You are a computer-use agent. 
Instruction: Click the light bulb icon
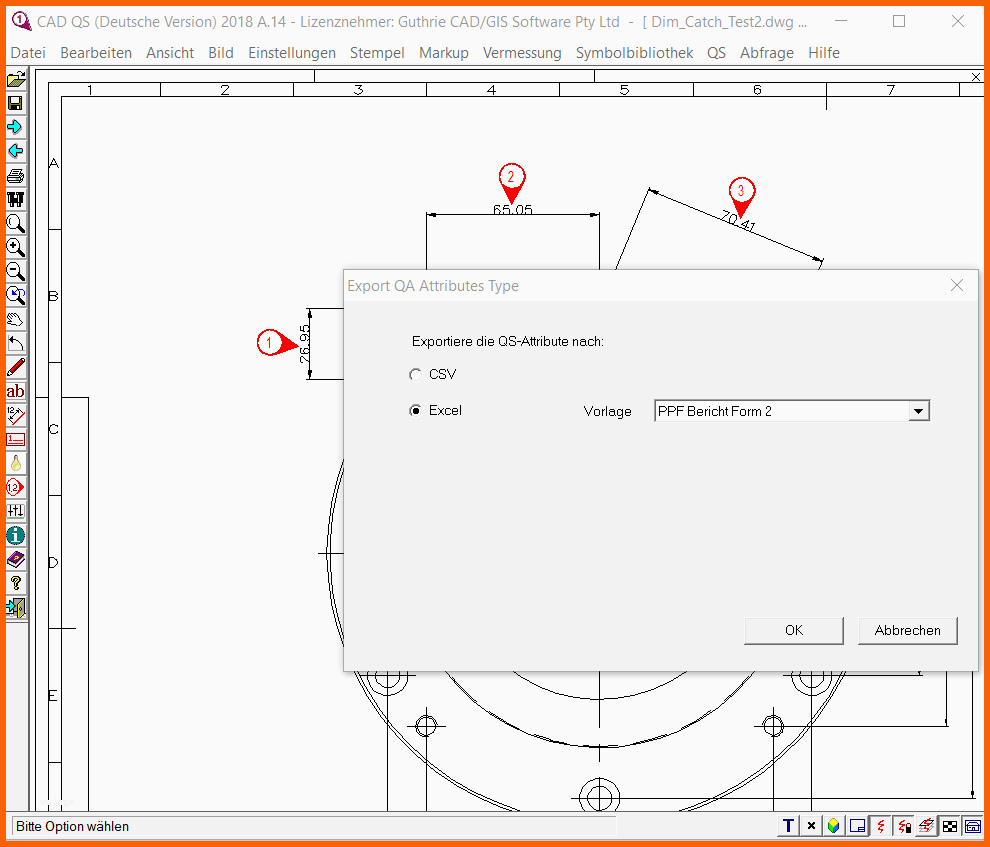pyautogui.click(x=16, y=463)
